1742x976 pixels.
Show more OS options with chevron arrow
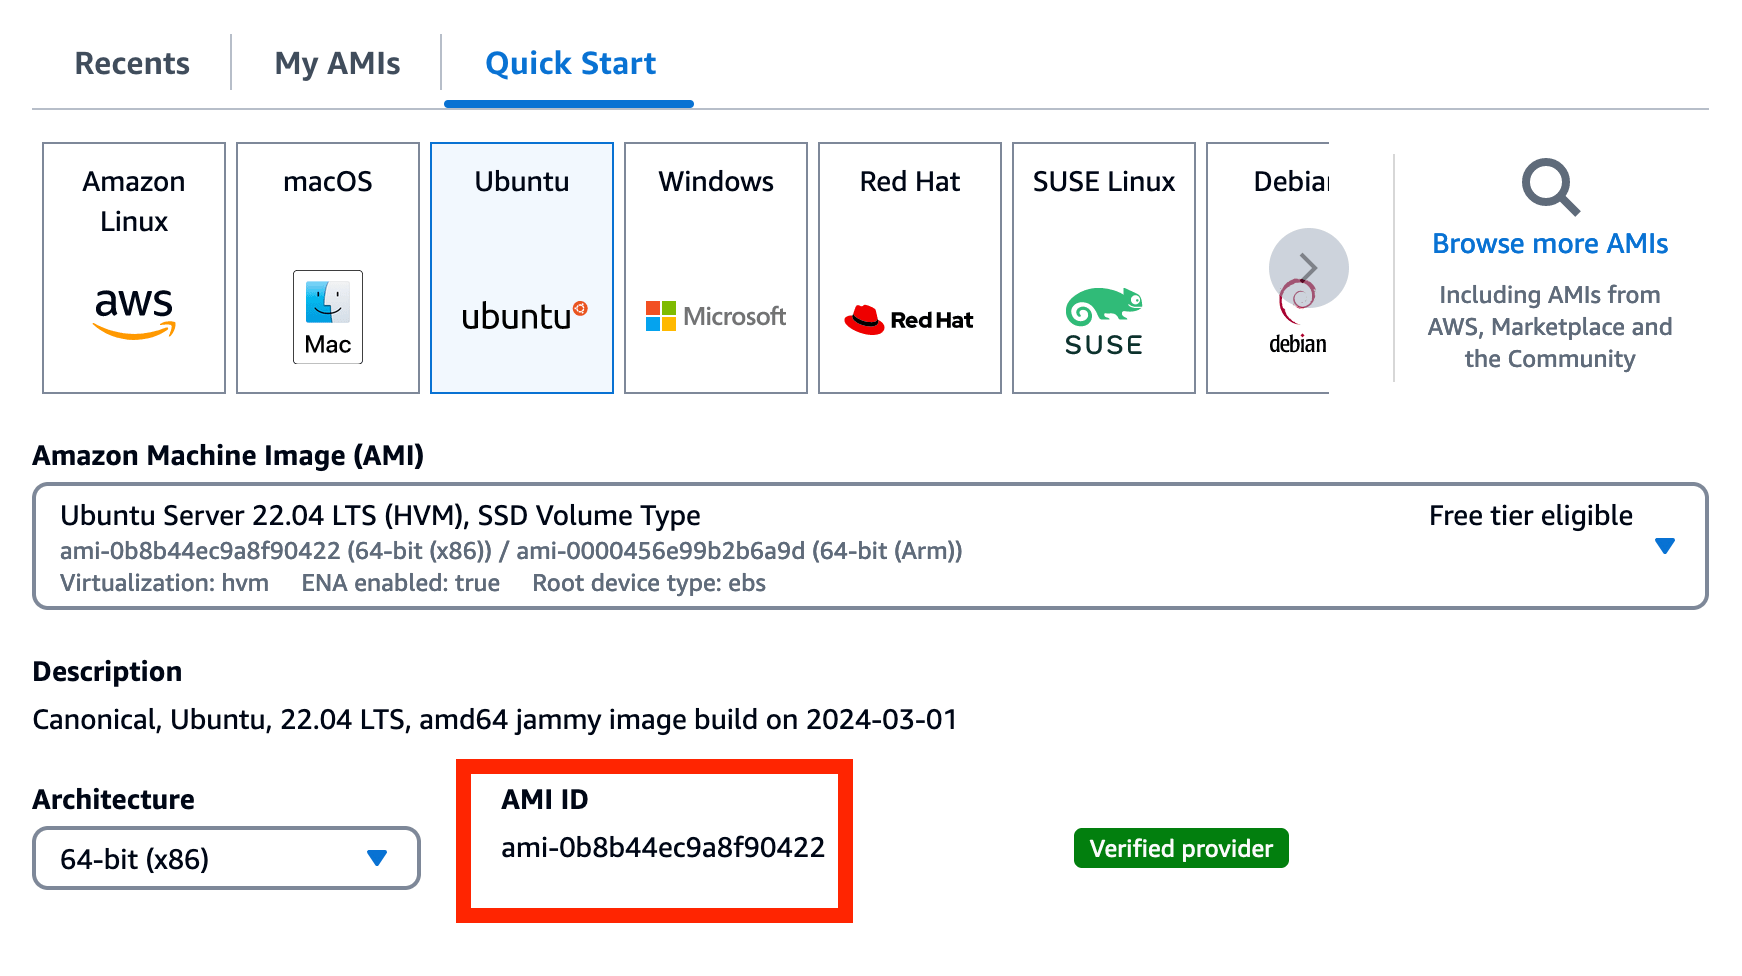pos(1308,268)
